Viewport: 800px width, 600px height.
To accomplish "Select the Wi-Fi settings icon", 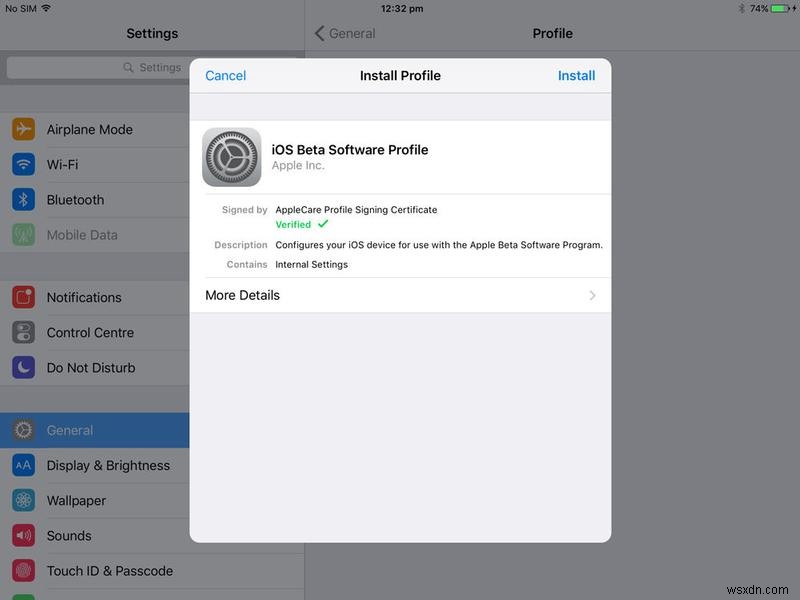I will 24,164.
